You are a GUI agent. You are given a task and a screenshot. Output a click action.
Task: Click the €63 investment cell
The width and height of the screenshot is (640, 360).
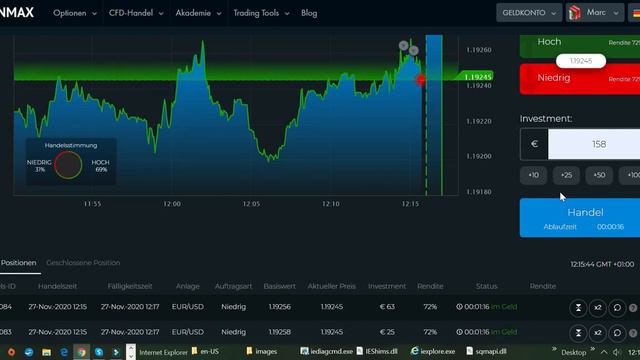point(387,307)
